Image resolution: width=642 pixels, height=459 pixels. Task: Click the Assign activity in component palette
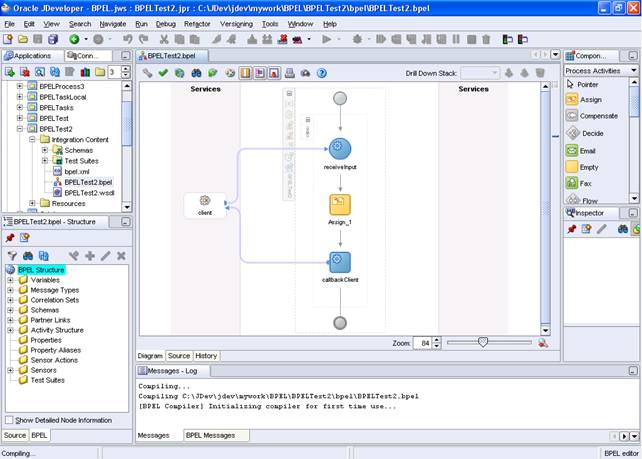click(589, 100)
